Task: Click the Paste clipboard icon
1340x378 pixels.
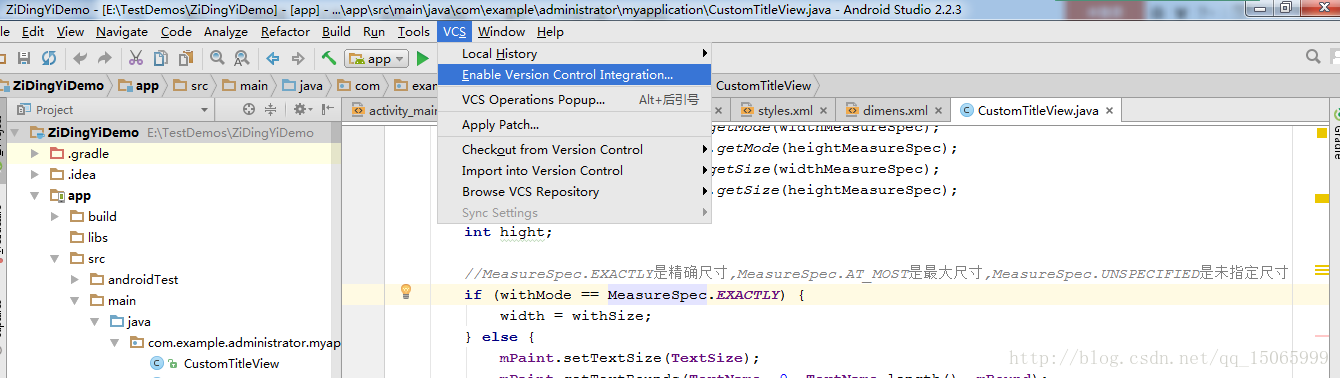Action: (x=185, y=58)
